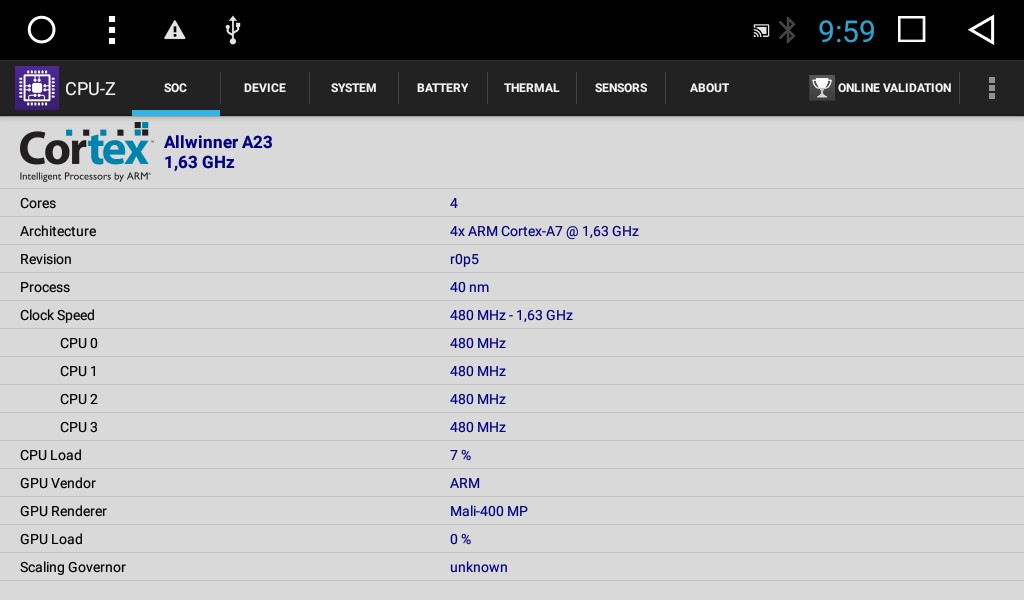This screenshot has width=1024, height=600.
Task: Open the system menu three-dot icon in status bar
Action: point(112,30)
